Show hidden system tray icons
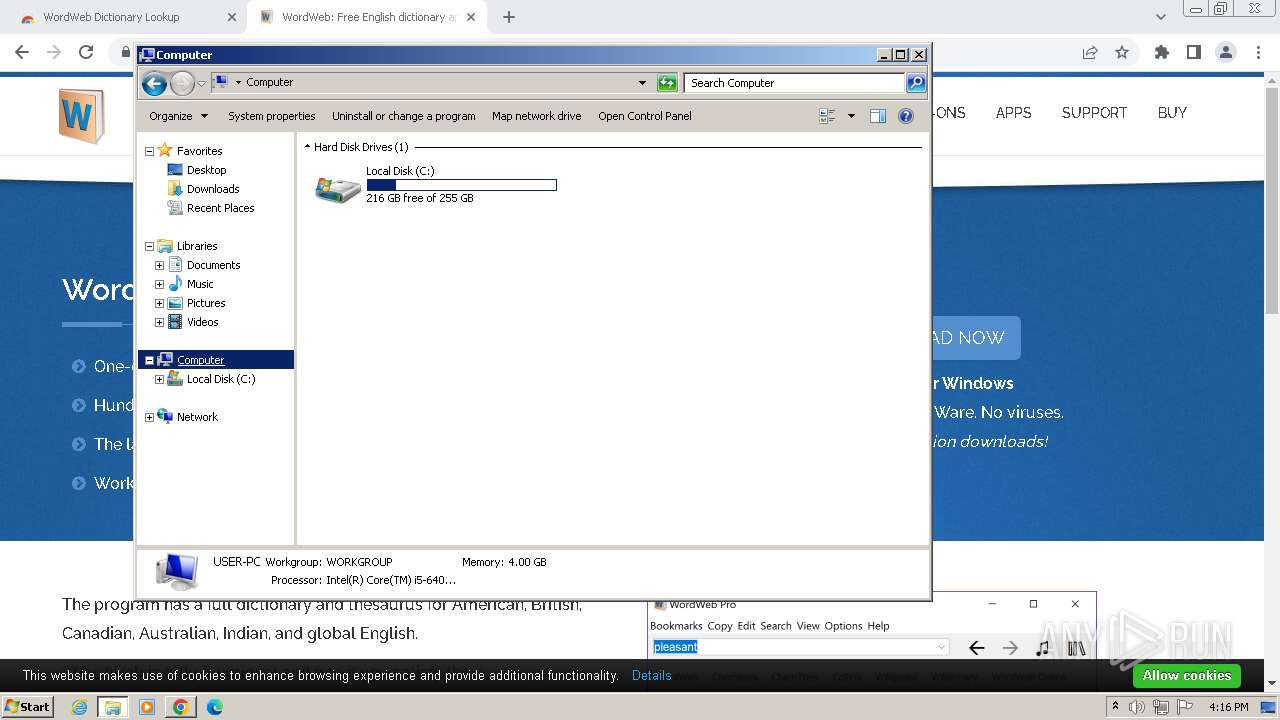The image size is (1280, 720). click(x=1115, y=707)
